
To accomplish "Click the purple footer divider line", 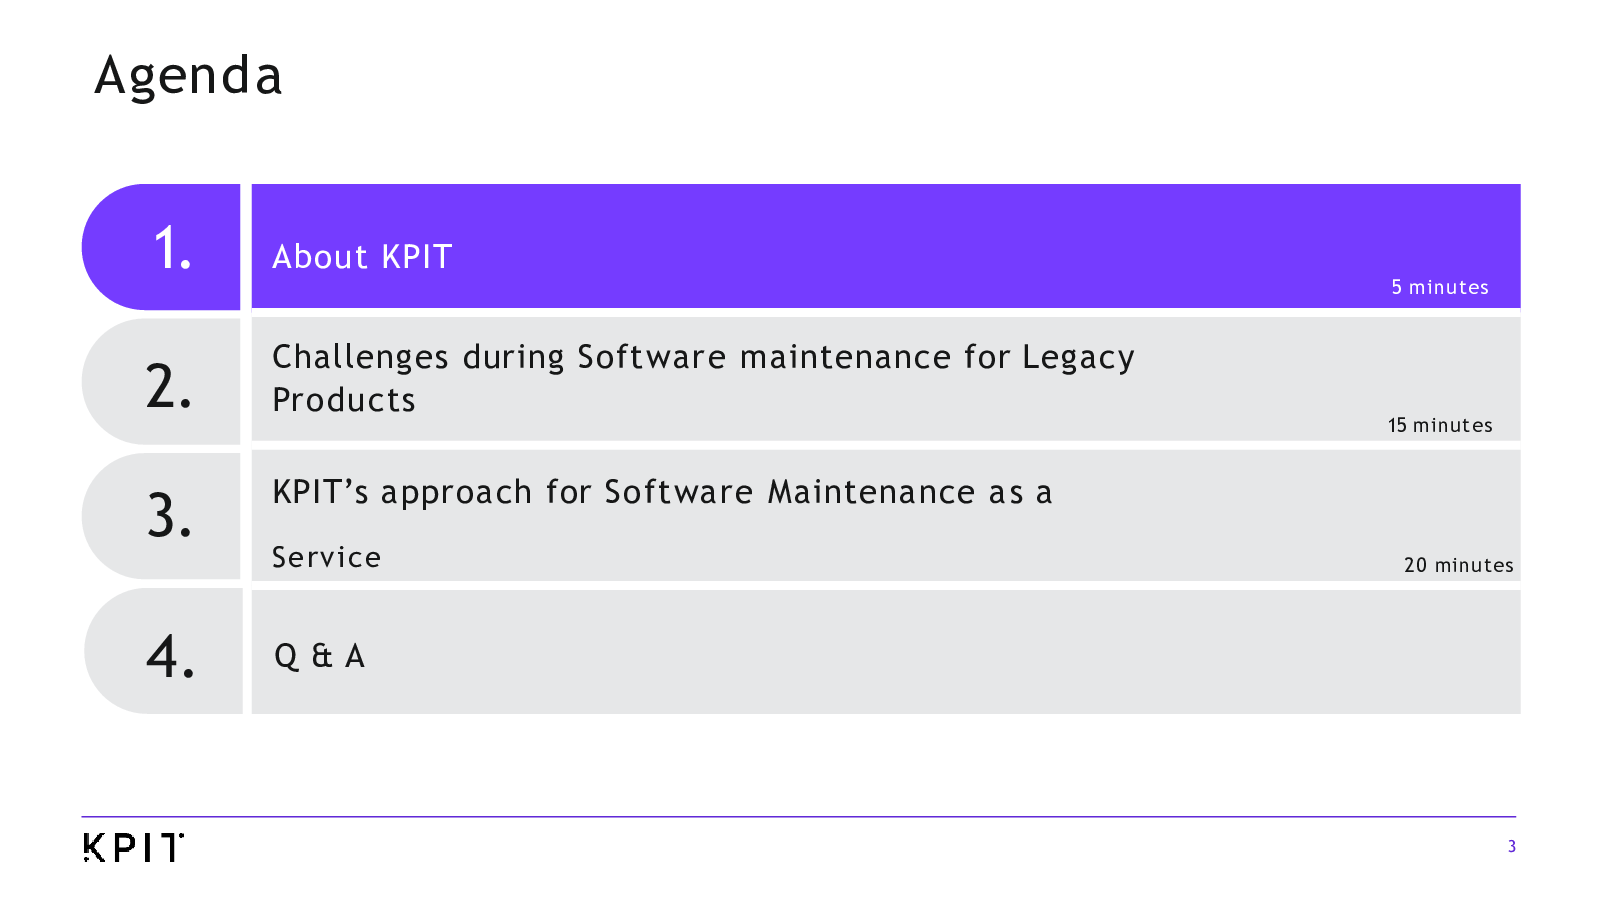I will tap(798, 817).
